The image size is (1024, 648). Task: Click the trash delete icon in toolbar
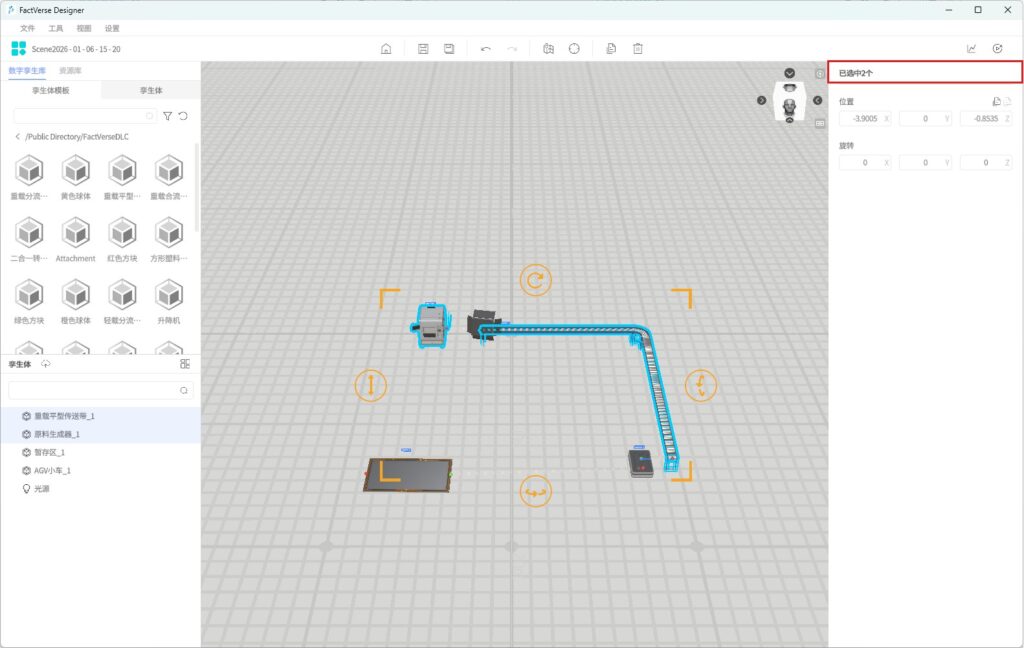[637, 49]
